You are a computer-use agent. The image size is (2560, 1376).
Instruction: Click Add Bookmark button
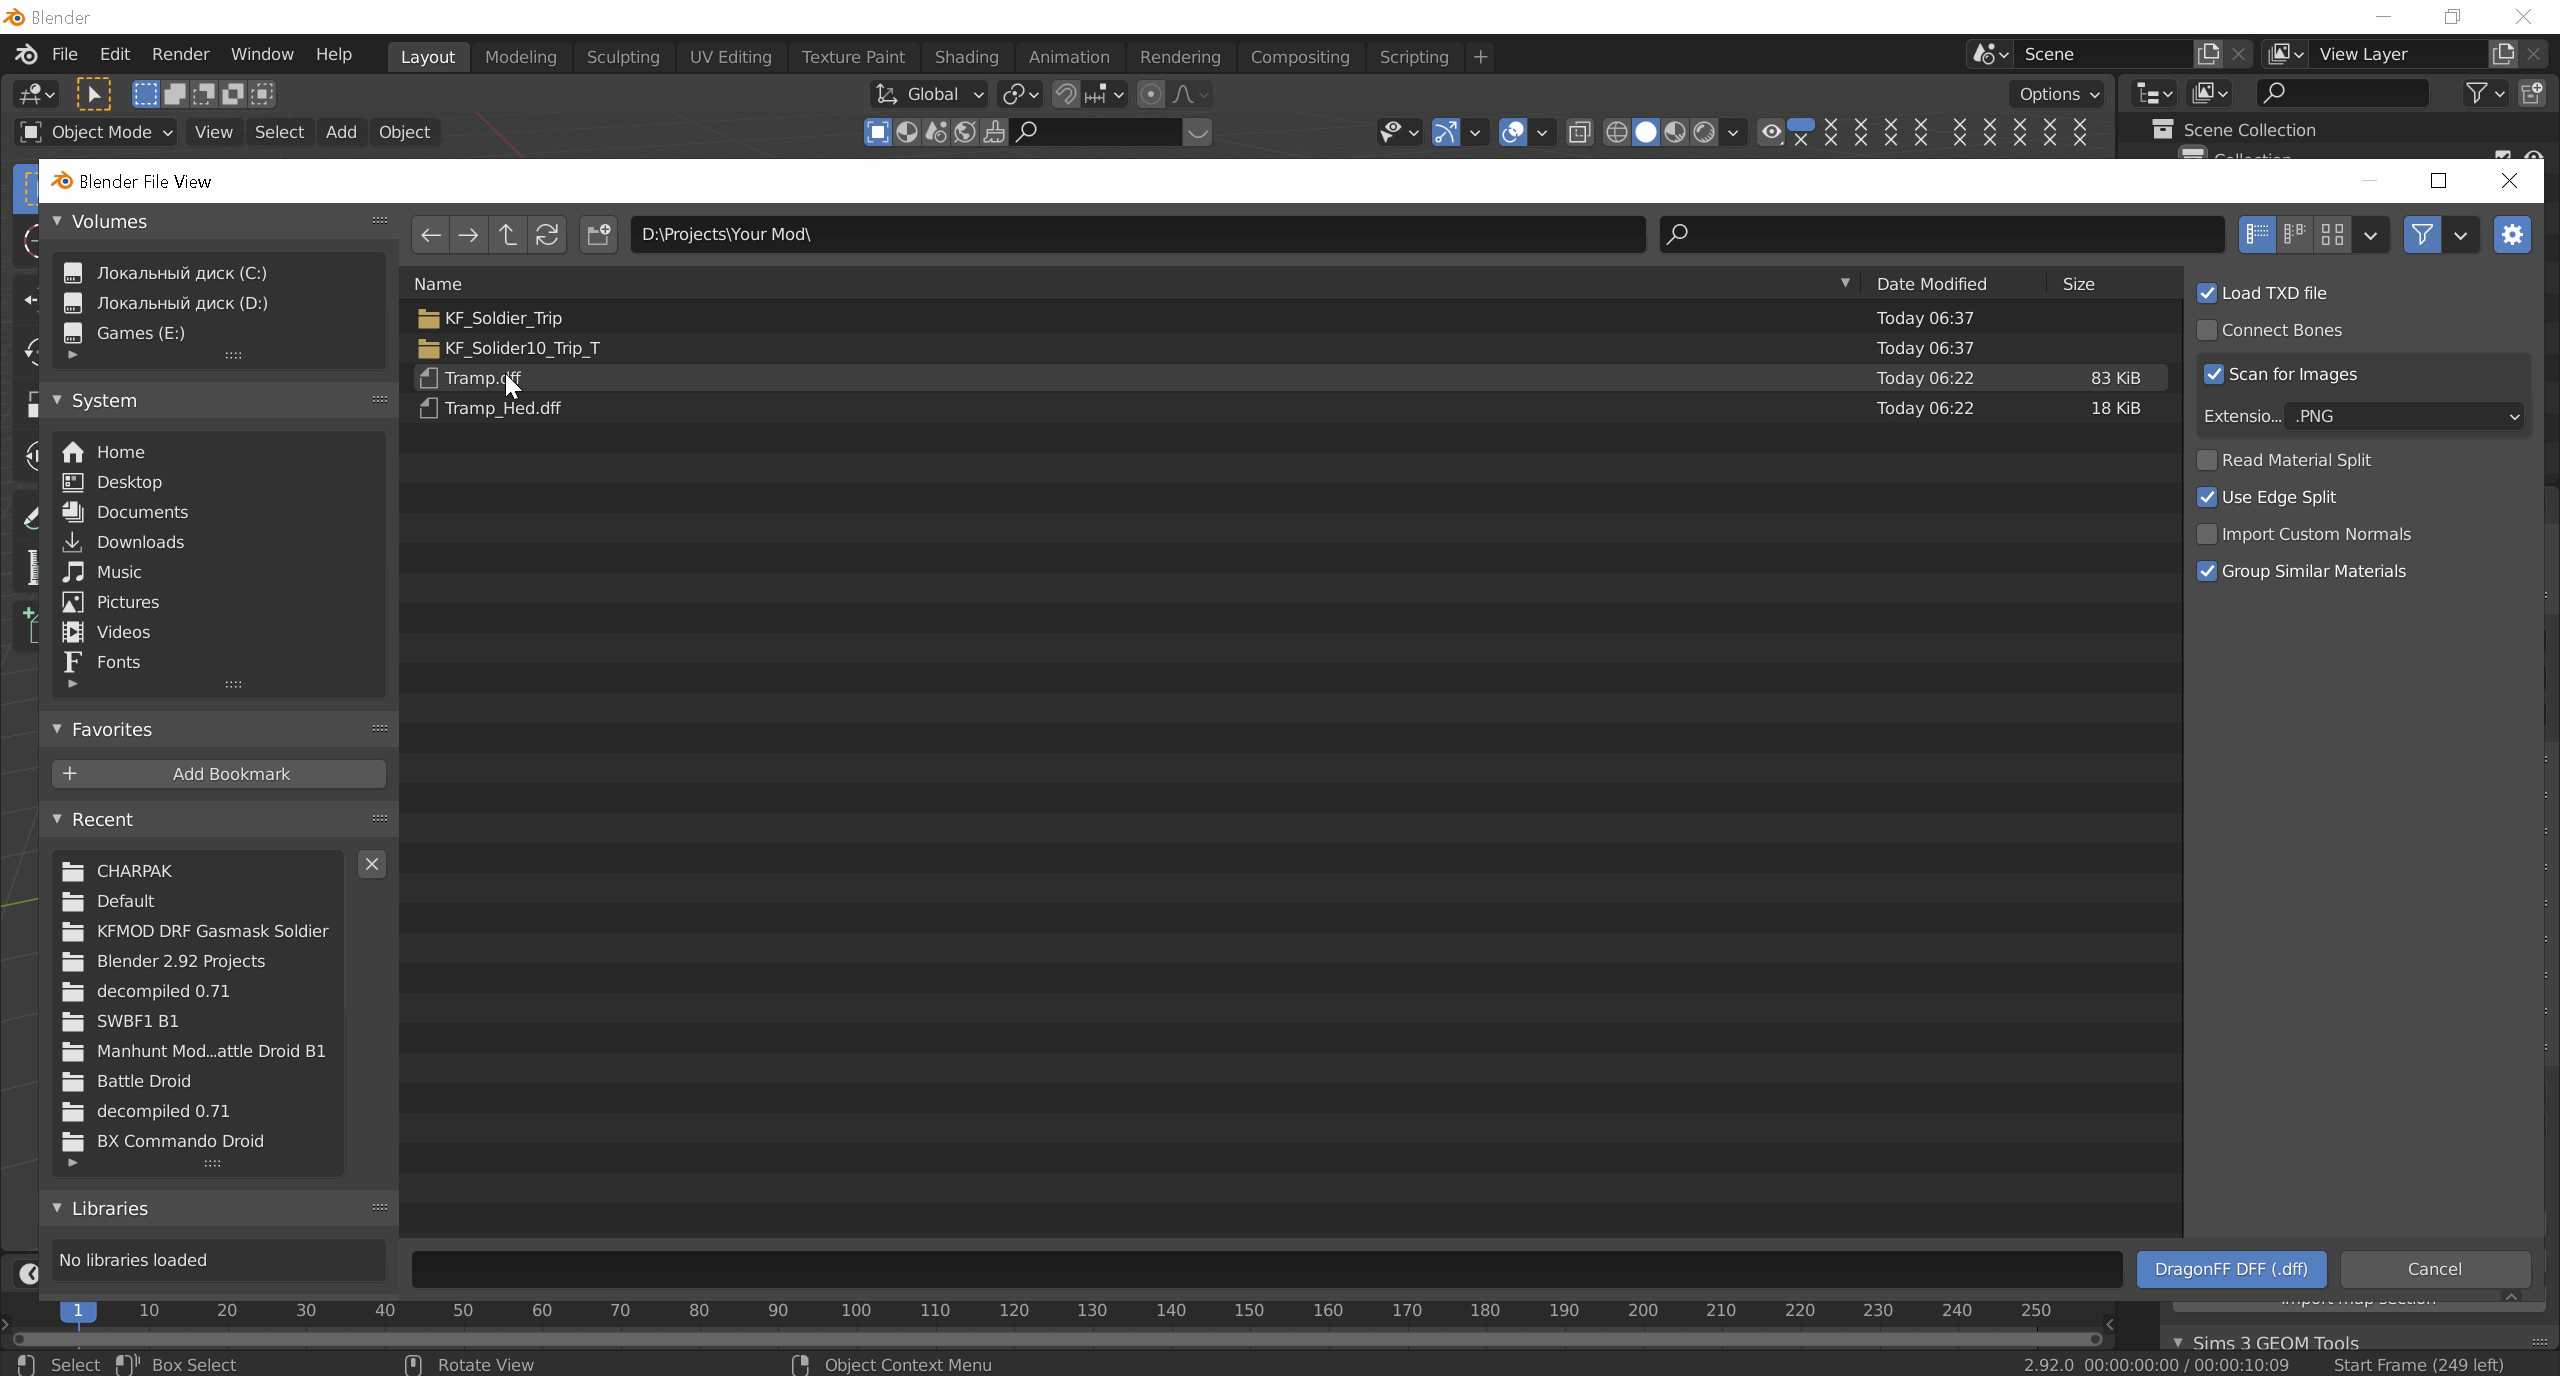219,774
